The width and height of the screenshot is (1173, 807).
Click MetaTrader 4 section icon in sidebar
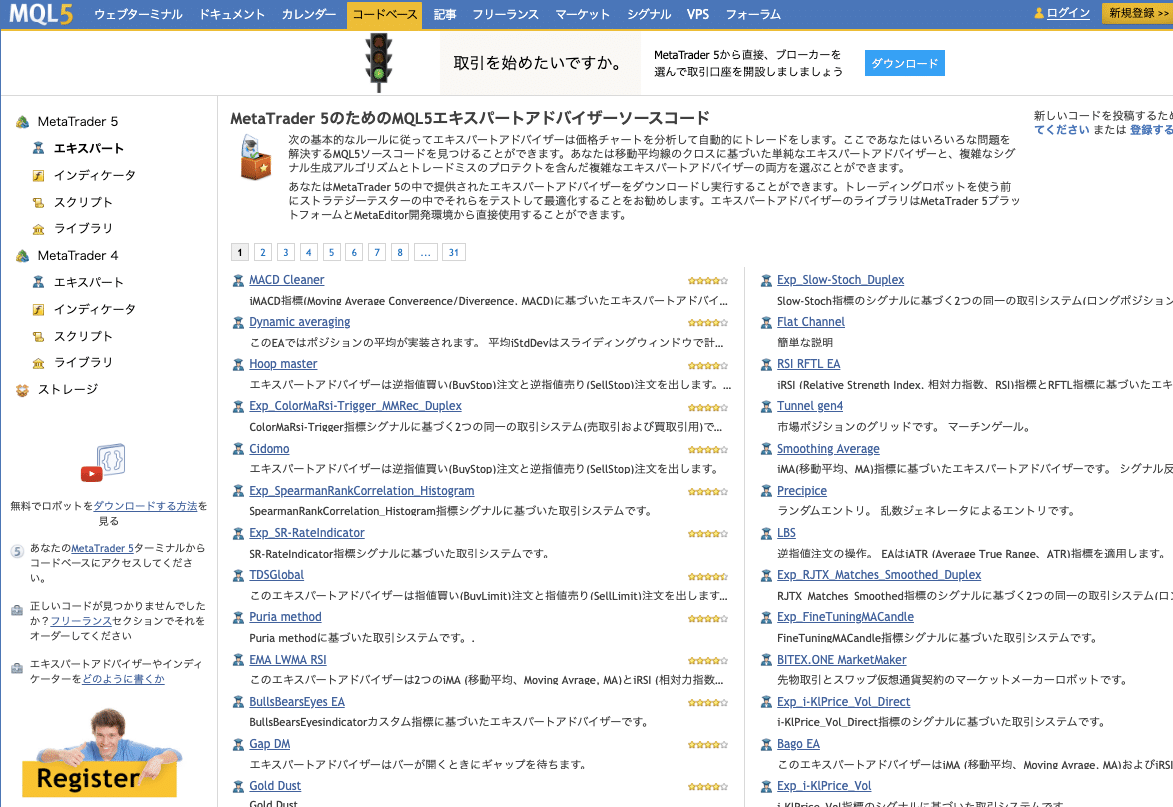click(22, 256)
